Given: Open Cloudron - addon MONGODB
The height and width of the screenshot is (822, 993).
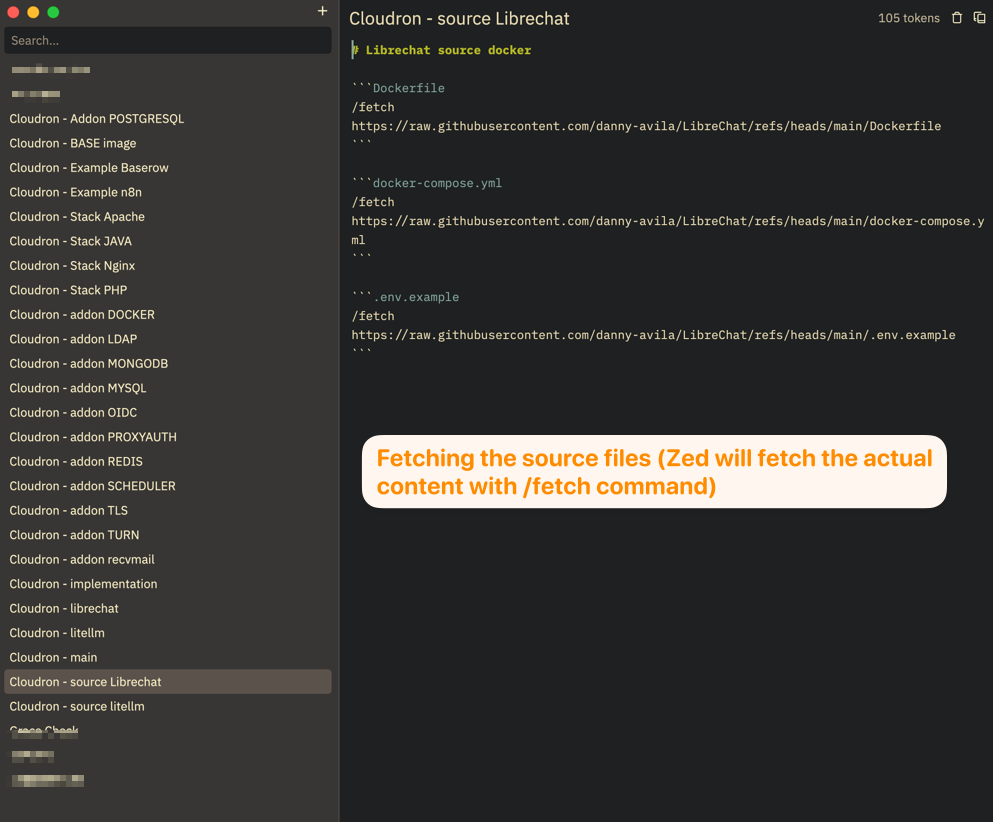Looking at the screenshot, I should 168,364.
